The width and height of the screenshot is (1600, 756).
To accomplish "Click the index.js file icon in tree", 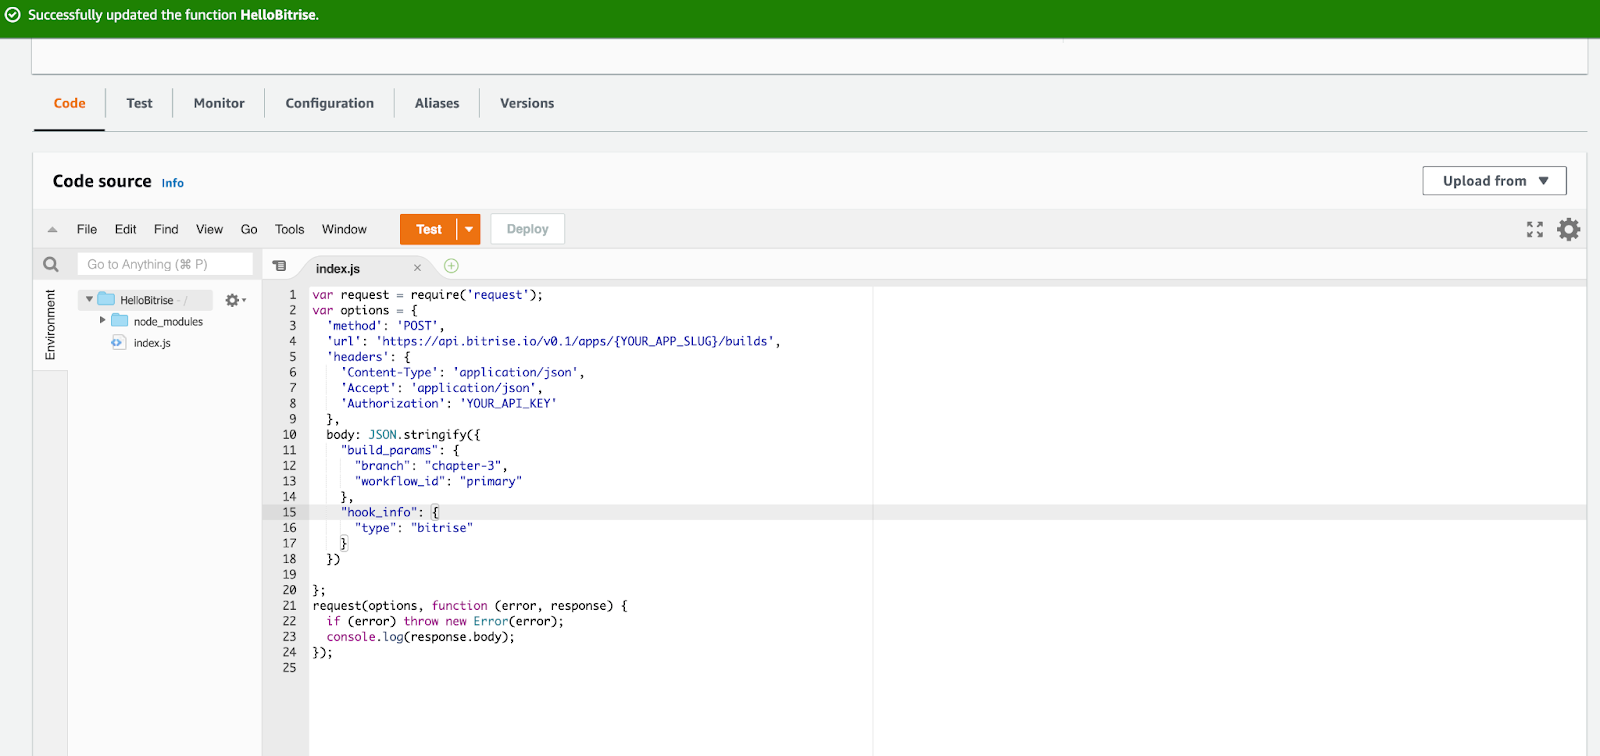I will [118, 343].
